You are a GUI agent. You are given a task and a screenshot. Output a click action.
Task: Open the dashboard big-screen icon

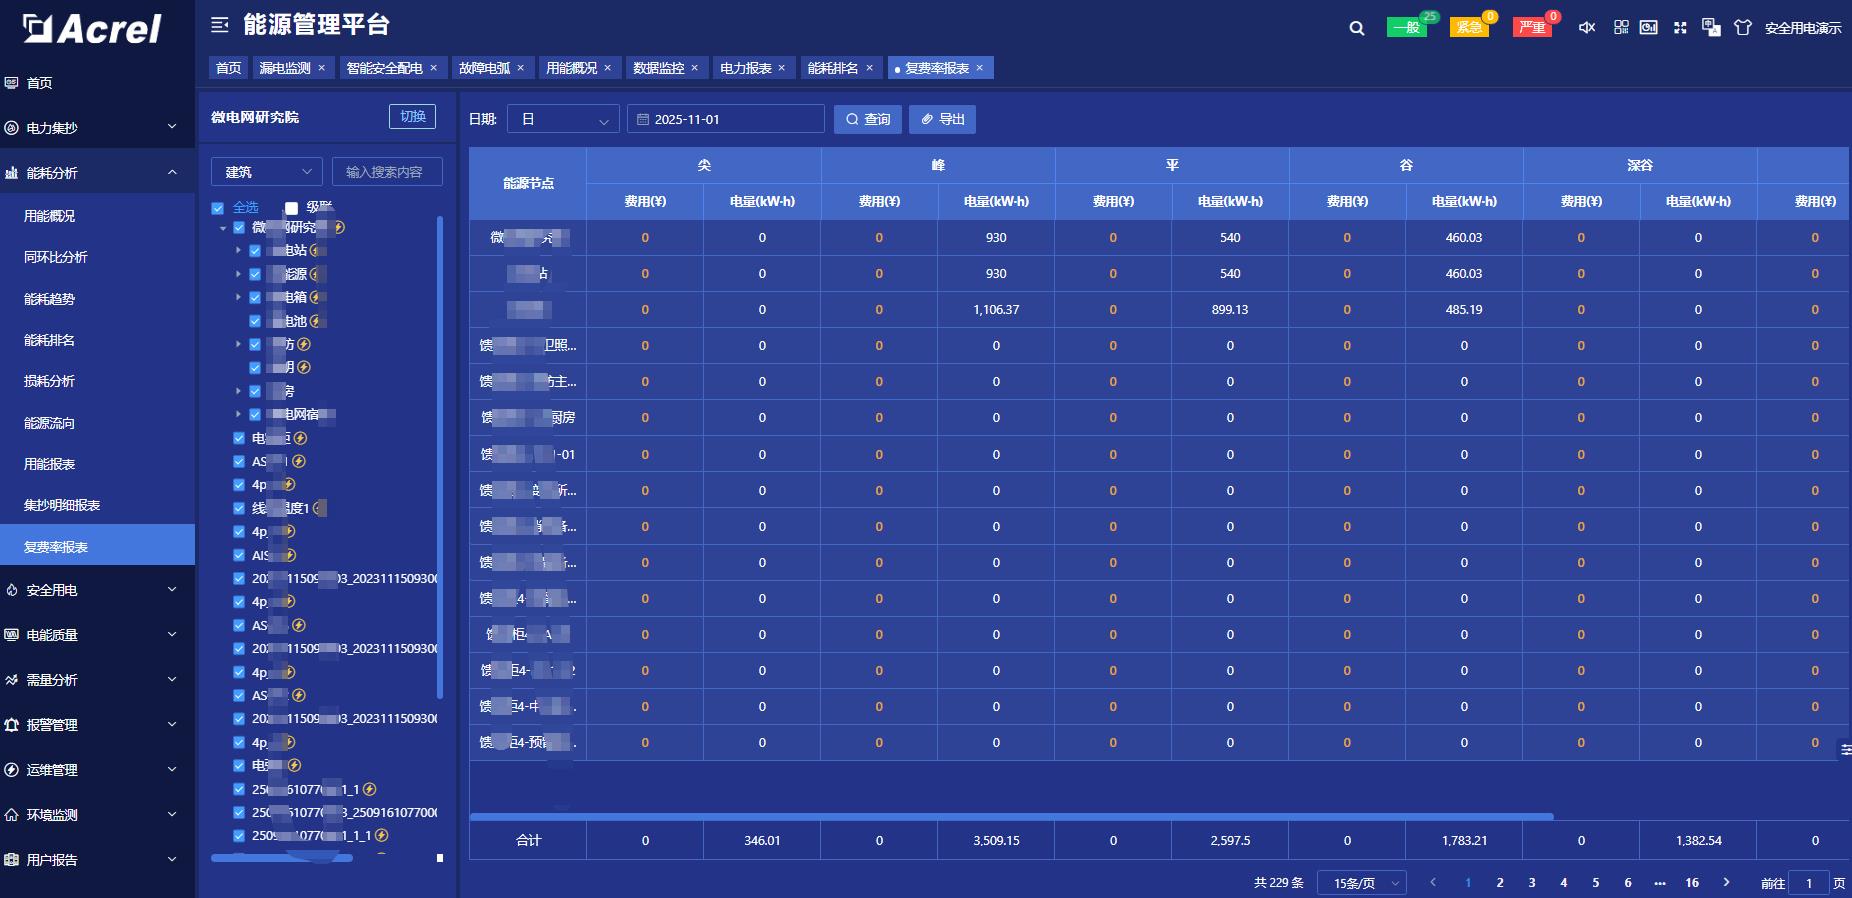1649,28
